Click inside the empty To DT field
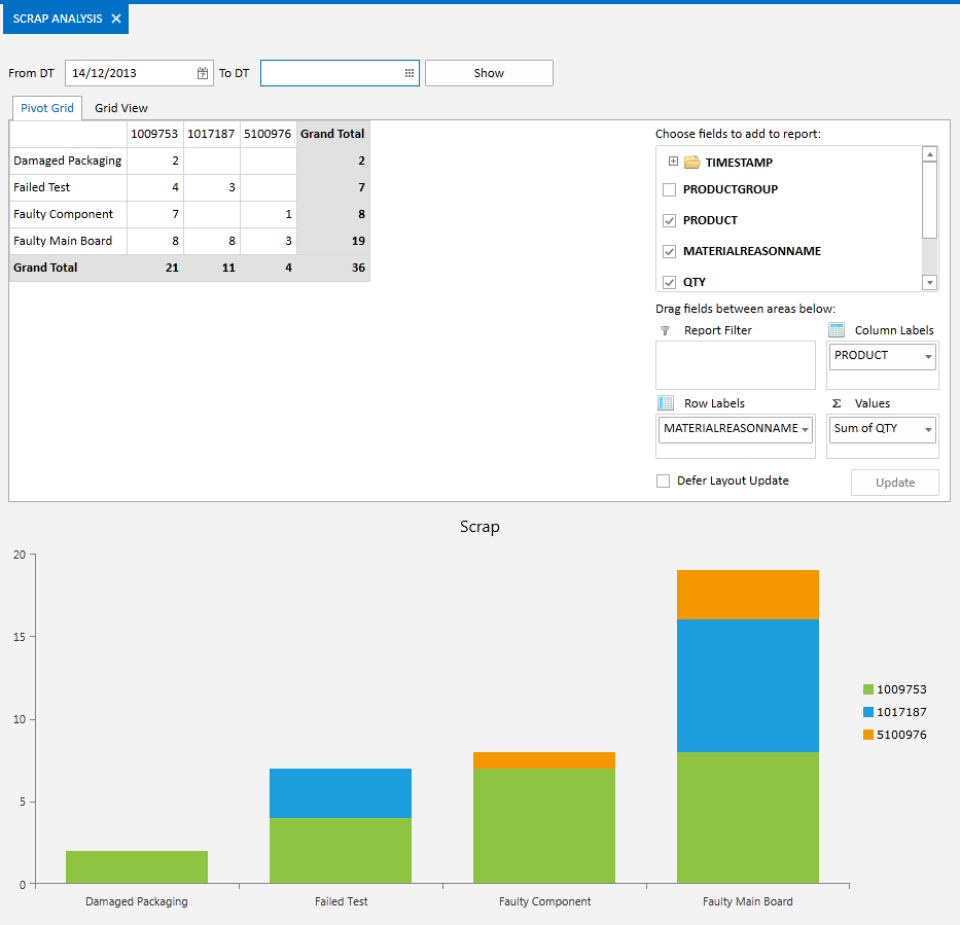 pos(330,72)
